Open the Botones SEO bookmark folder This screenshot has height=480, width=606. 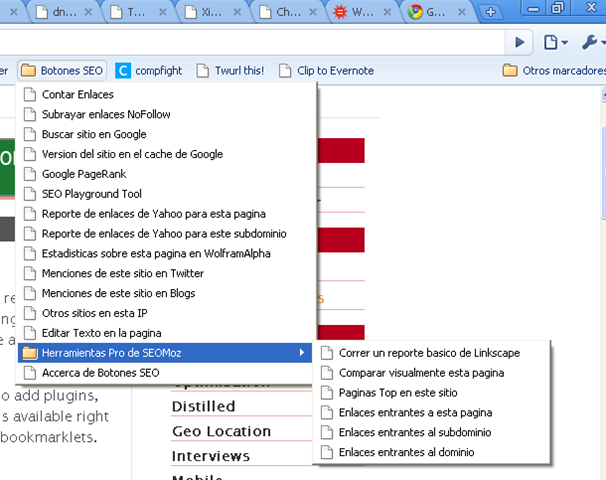62,71
